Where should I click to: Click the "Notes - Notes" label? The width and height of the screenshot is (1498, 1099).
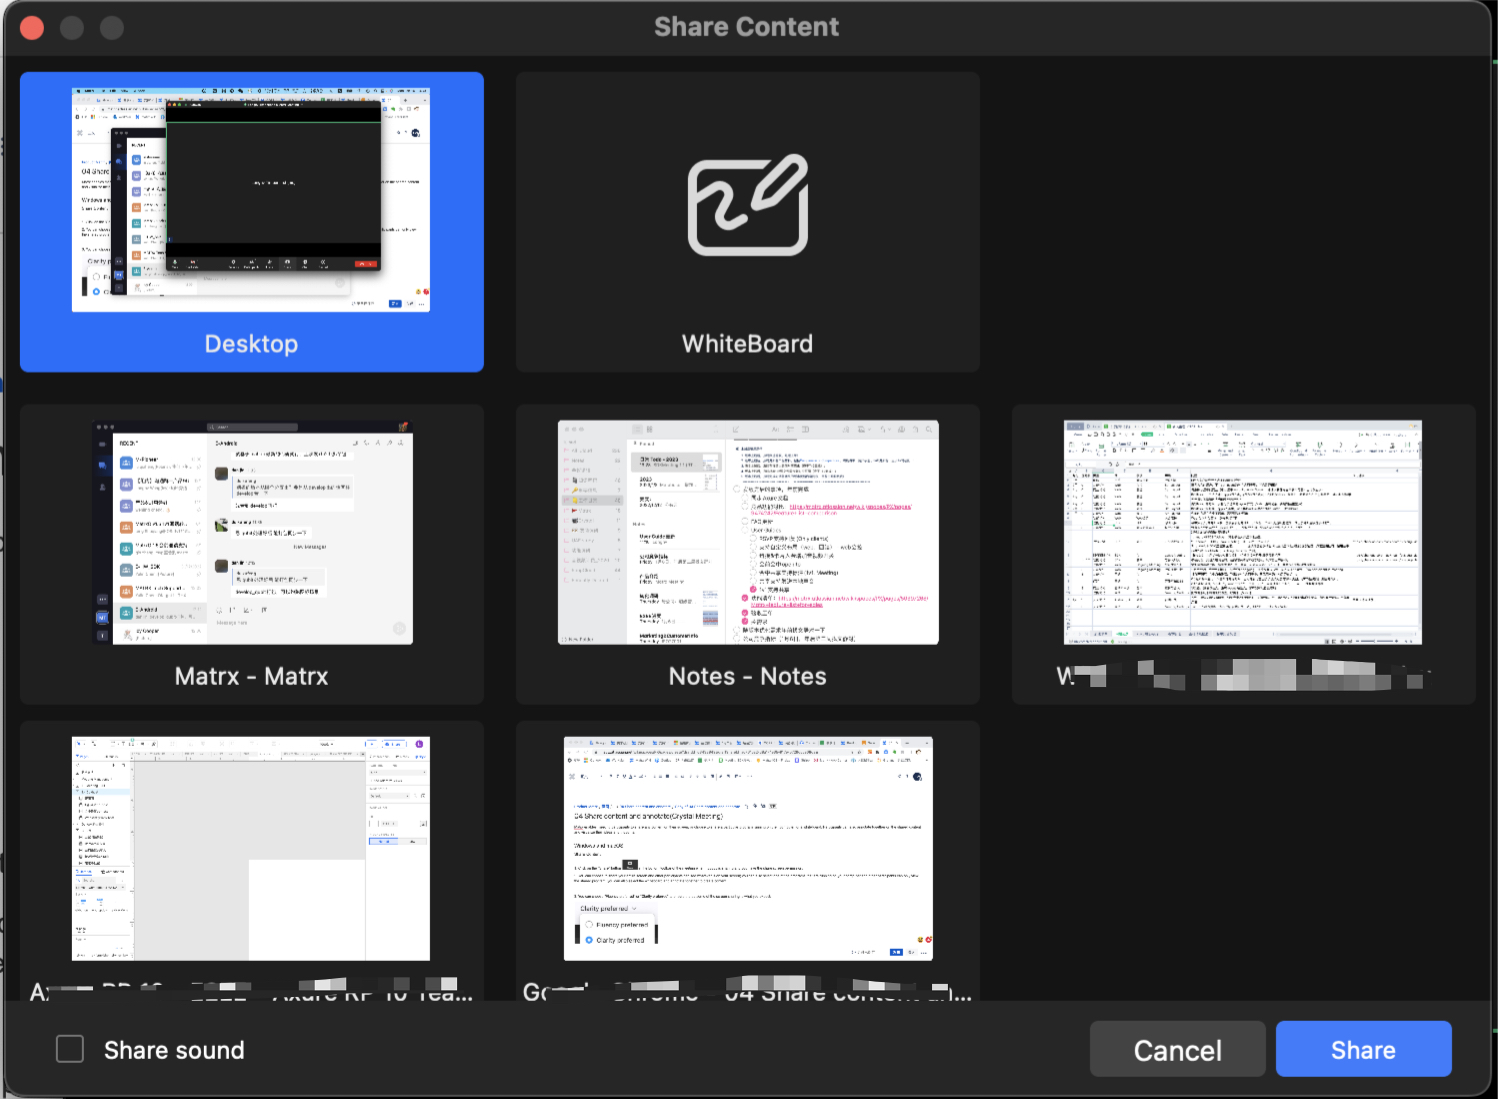pos(747,676)
